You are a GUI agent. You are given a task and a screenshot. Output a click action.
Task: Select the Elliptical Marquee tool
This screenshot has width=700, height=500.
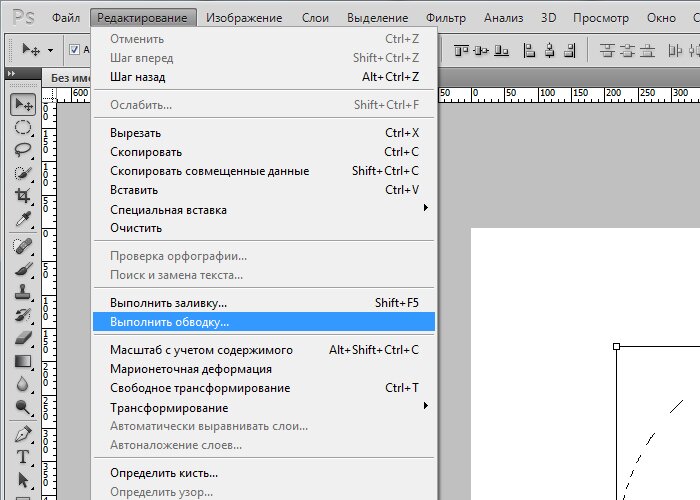pos(23,127)
